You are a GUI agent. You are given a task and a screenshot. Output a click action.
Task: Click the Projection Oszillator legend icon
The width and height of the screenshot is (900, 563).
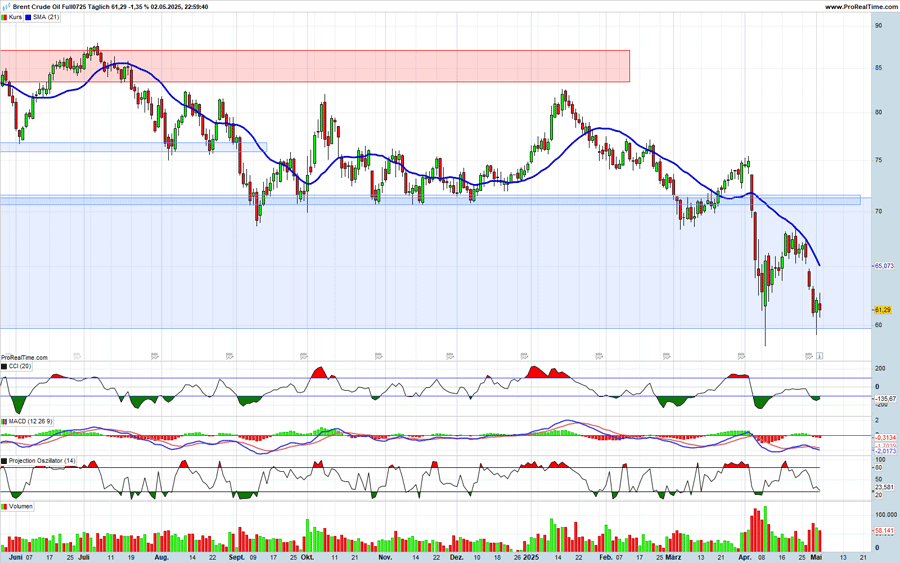(4, 461)
